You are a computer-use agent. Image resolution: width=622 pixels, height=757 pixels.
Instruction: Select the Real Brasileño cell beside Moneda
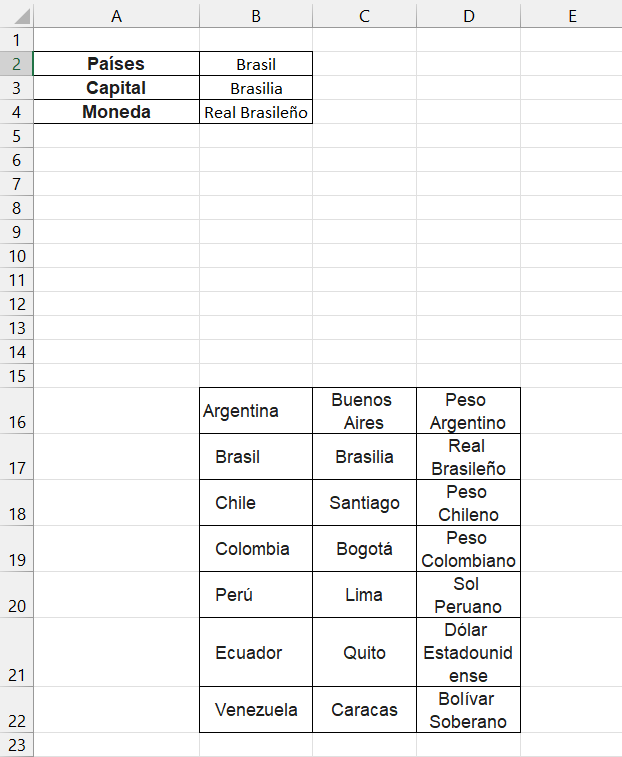click(x=256, y=112)
